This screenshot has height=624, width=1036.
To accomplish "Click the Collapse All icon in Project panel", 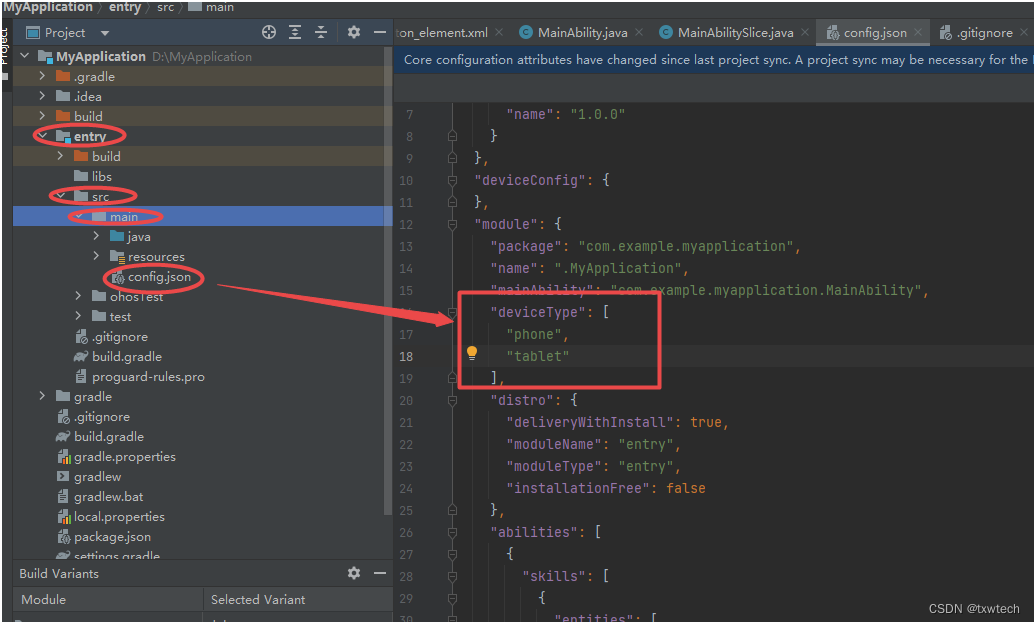I will (321, 32).
